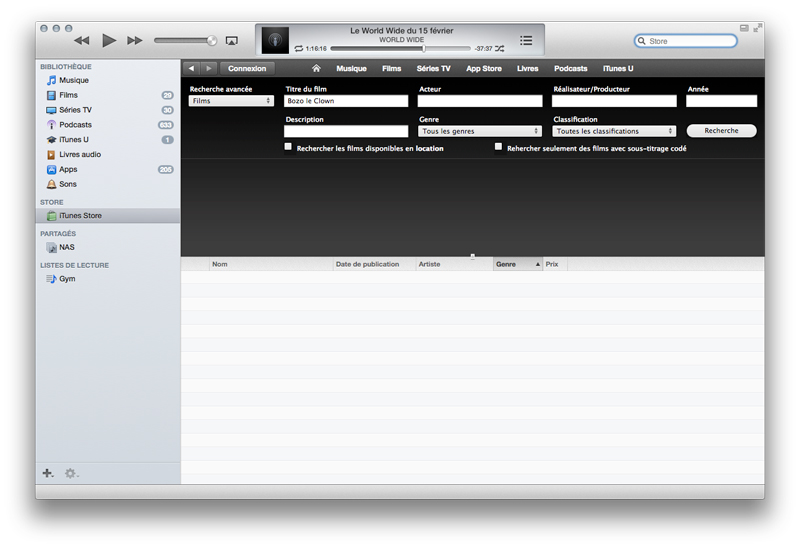Screen dimensions: 800x548
Task: Click the Store search field
Action: [x=686, y=41]
